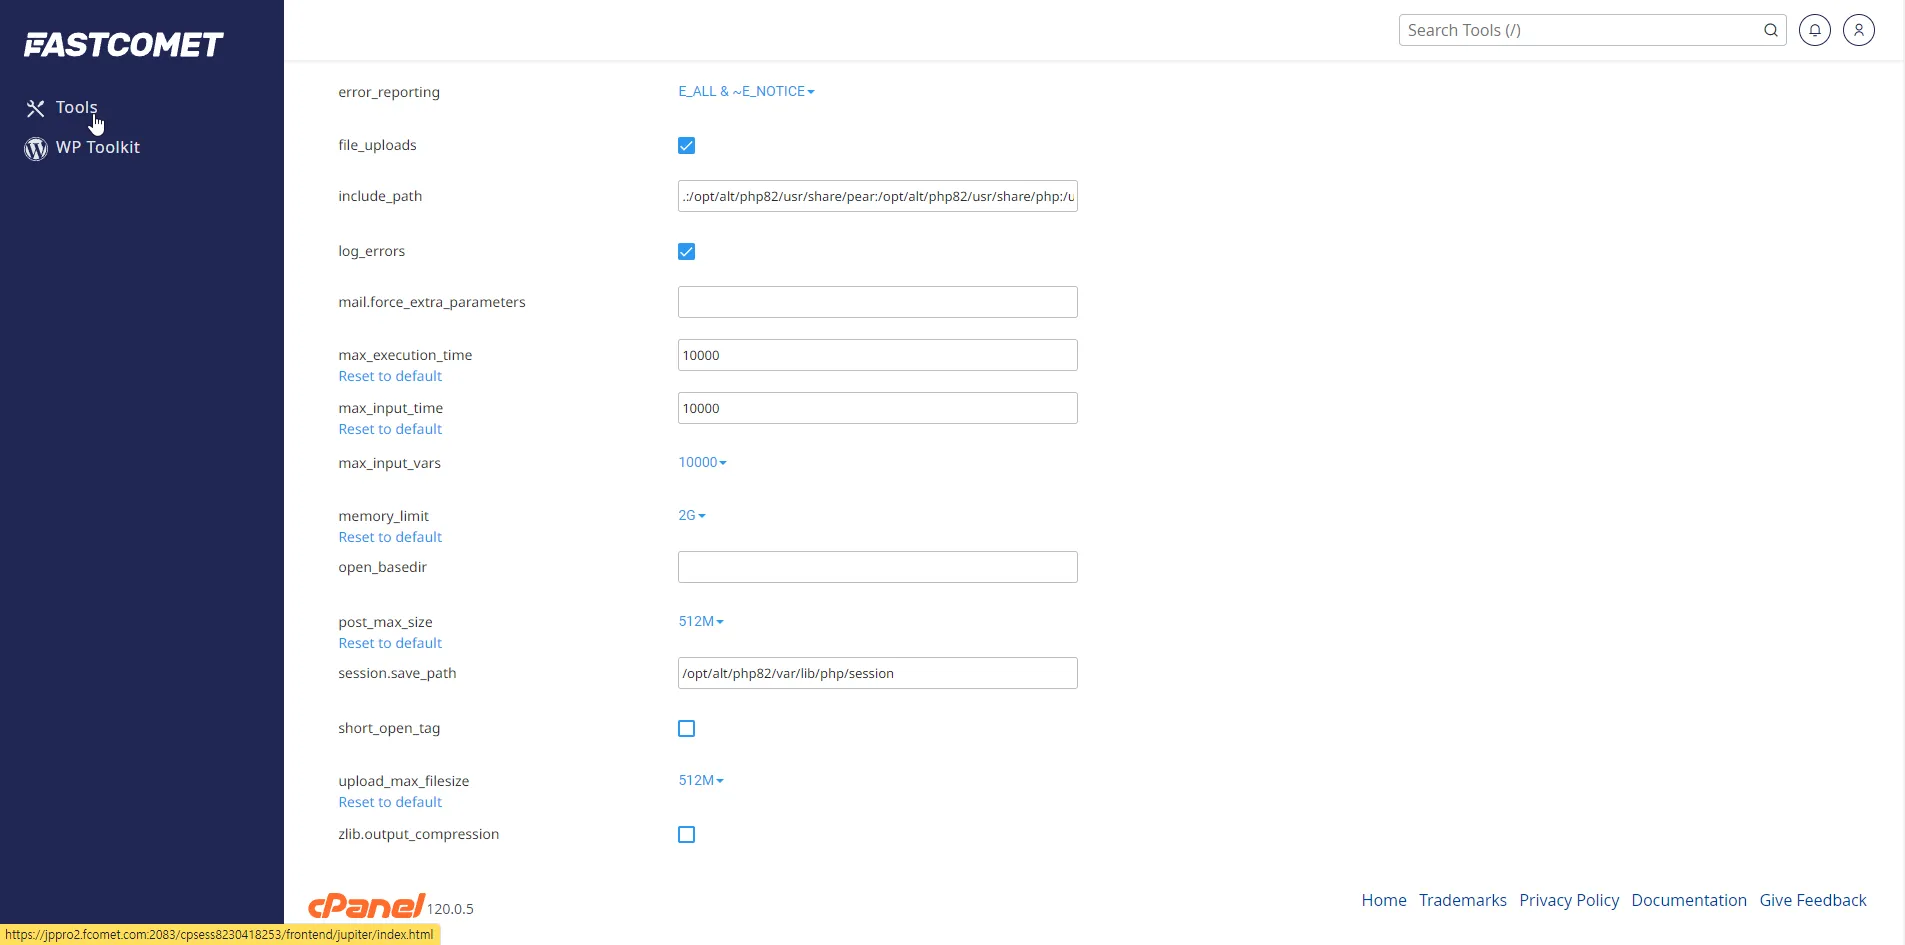Open the post_max_size 512M dropdown

coord(701,621)
